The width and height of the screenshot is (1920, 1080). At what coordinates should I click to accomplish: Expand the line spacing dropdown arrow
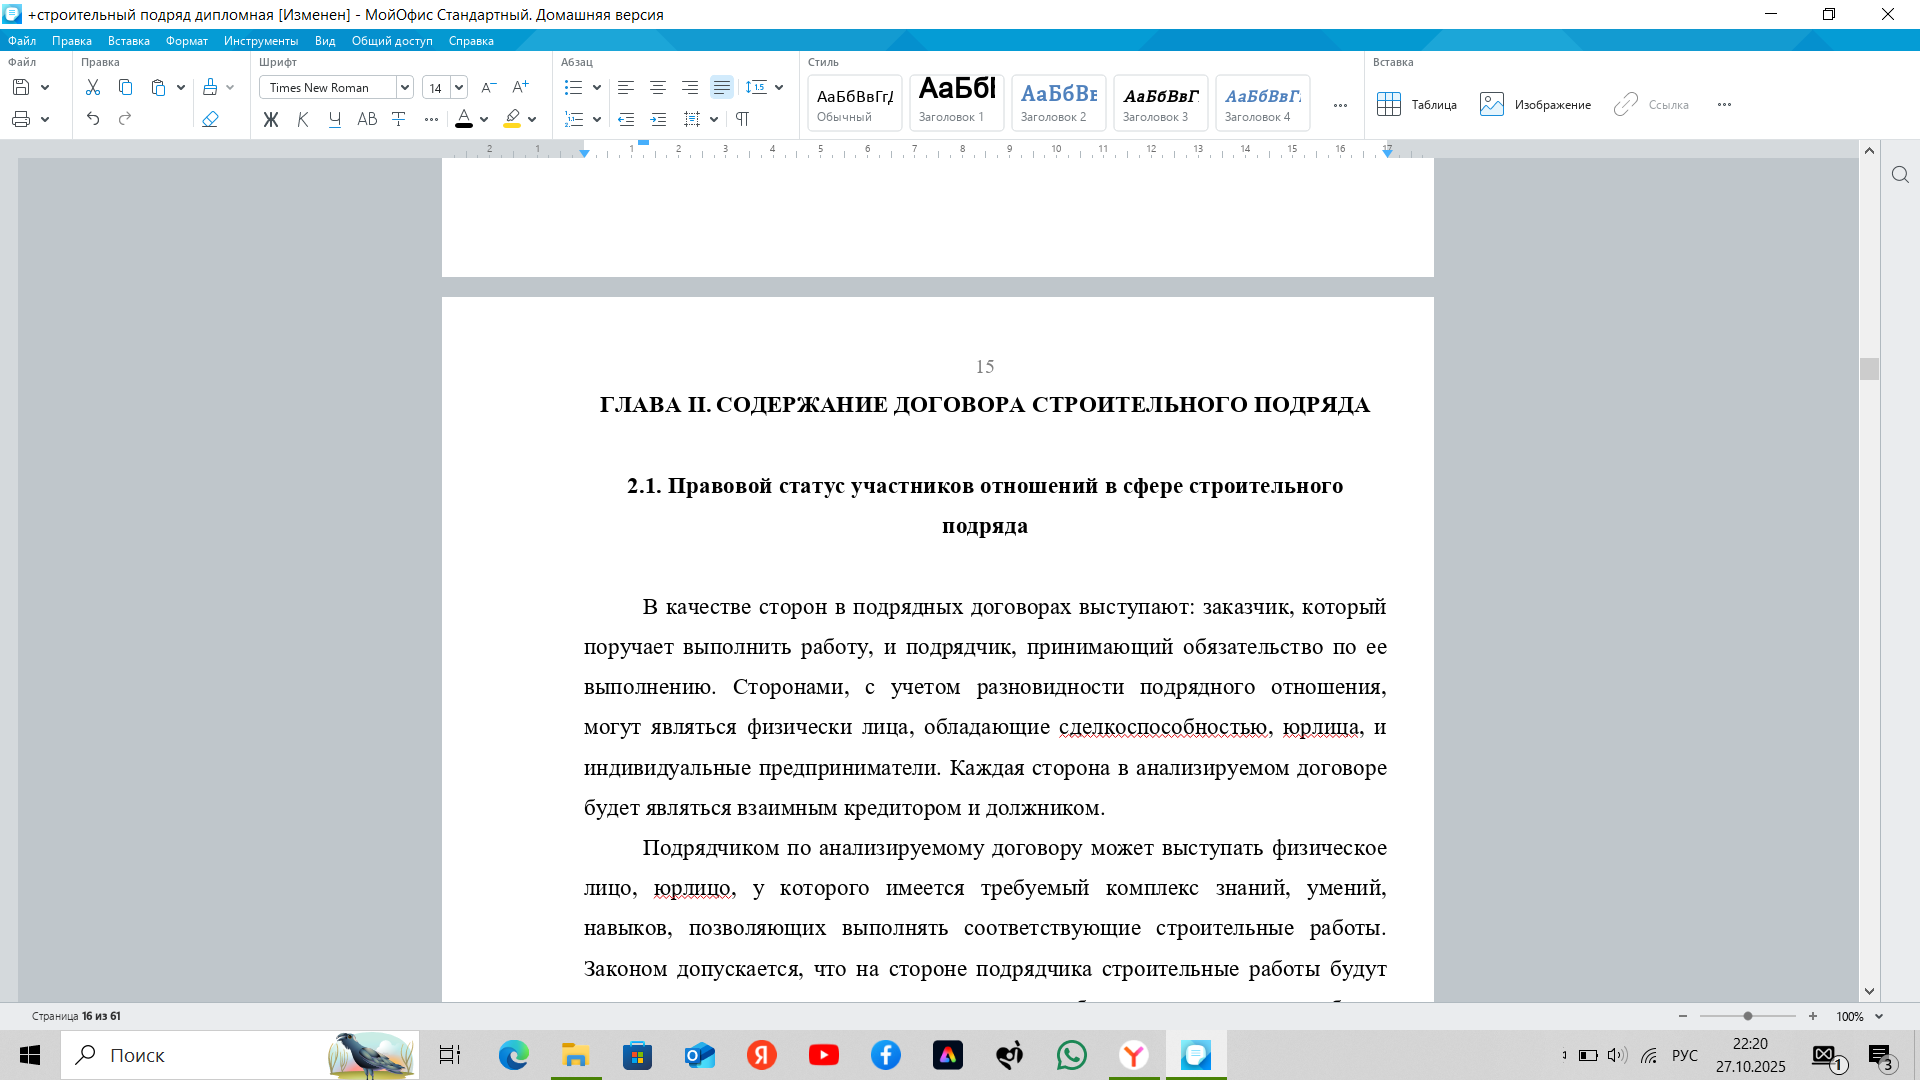pos(779,88)
